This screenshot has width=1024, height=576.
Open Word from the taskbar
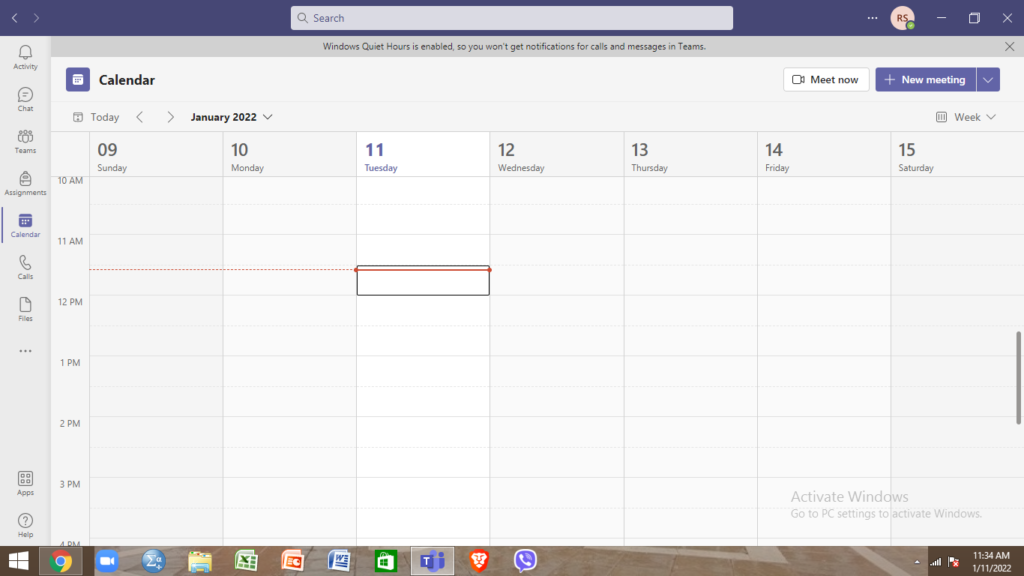(x=339, y=561)
